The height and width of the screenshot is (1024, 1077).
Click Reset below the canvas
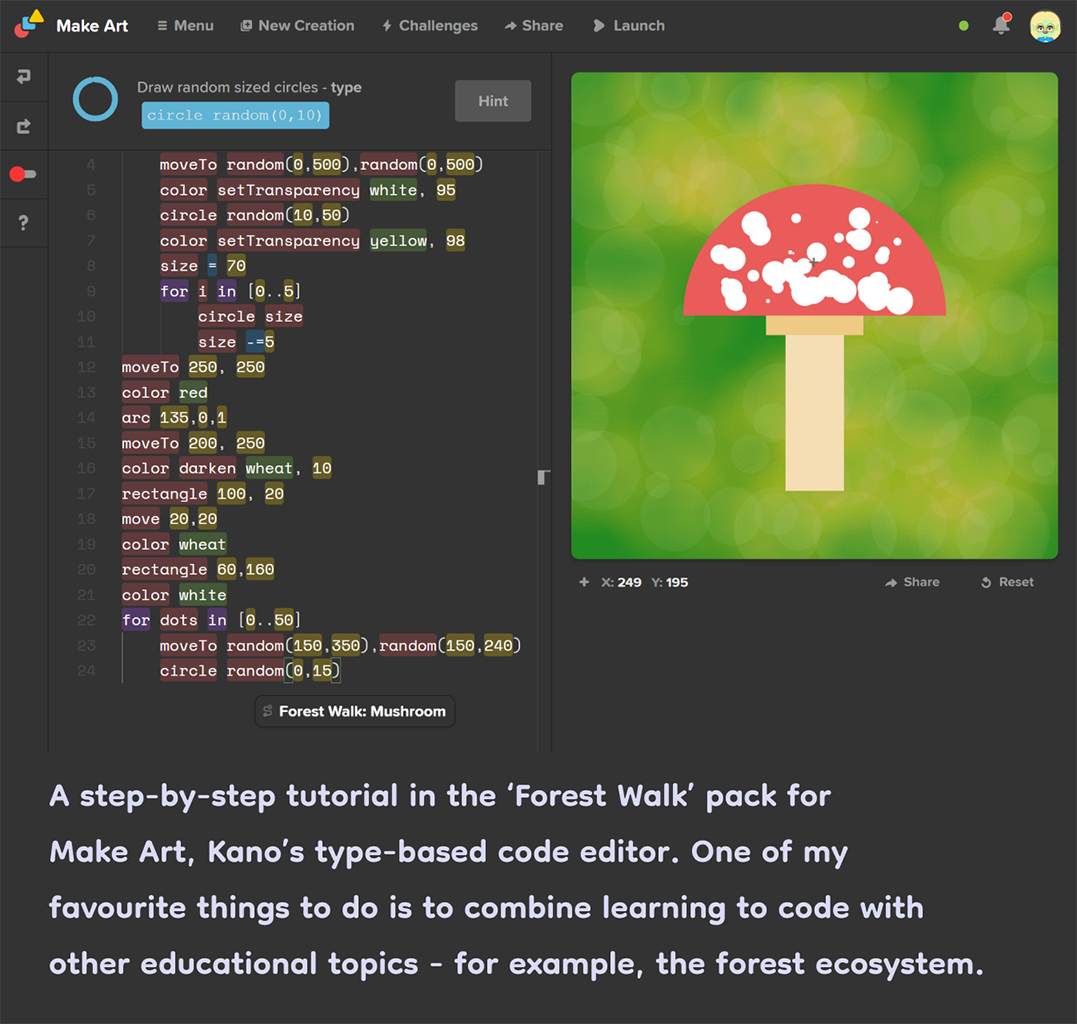tap(1007, 582)
